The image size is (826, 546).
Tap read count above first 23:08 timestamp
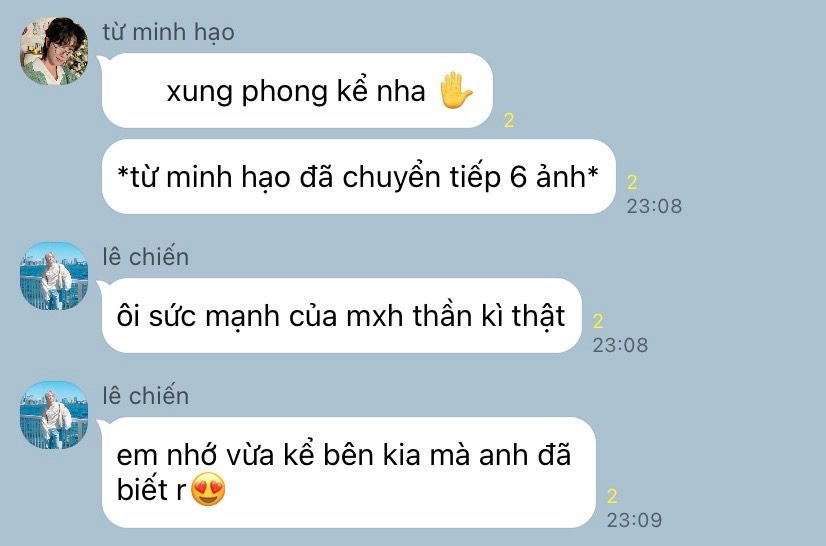632,182
